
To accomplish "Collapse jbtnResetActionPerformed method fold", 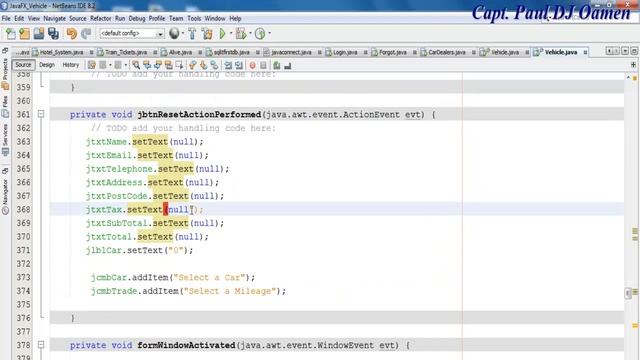I will (x=41, y=114).
